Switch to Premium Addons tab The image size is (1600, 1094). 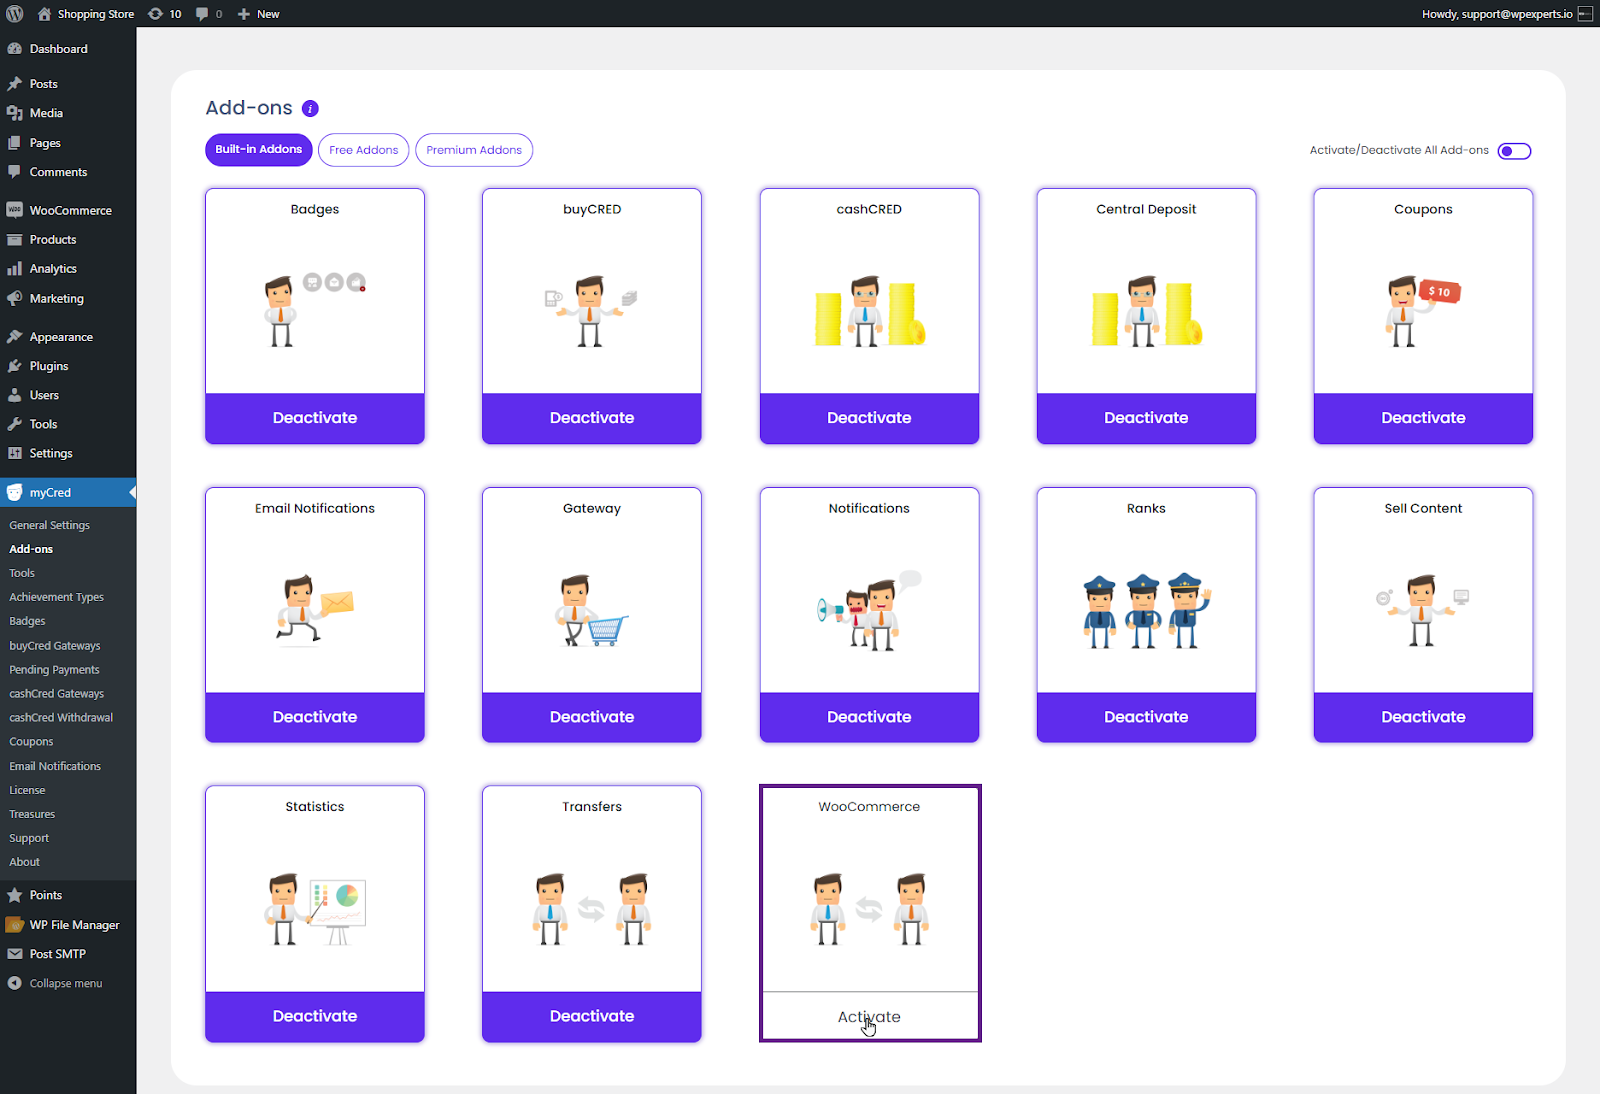coord(474,150)
